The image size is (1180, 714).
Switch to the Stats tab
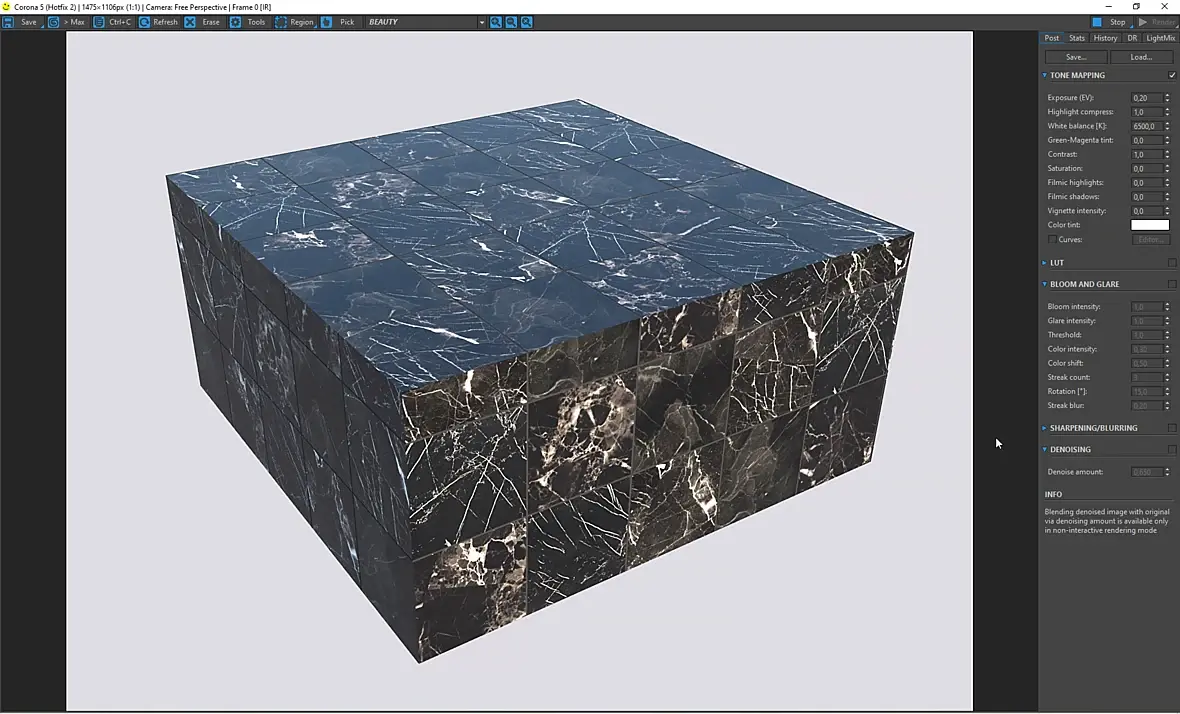[x=1076, y=38]
